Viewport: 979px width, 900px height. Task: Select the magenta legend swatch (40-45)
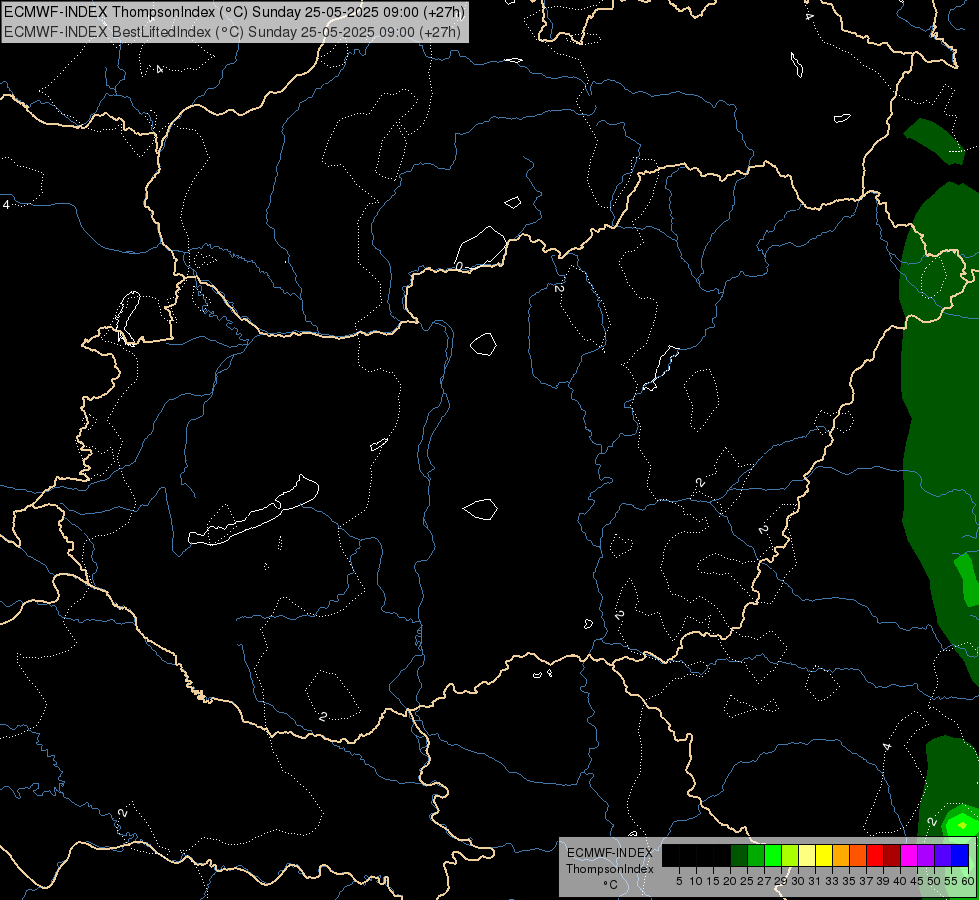pyautogui.click(x=908, y=855)
